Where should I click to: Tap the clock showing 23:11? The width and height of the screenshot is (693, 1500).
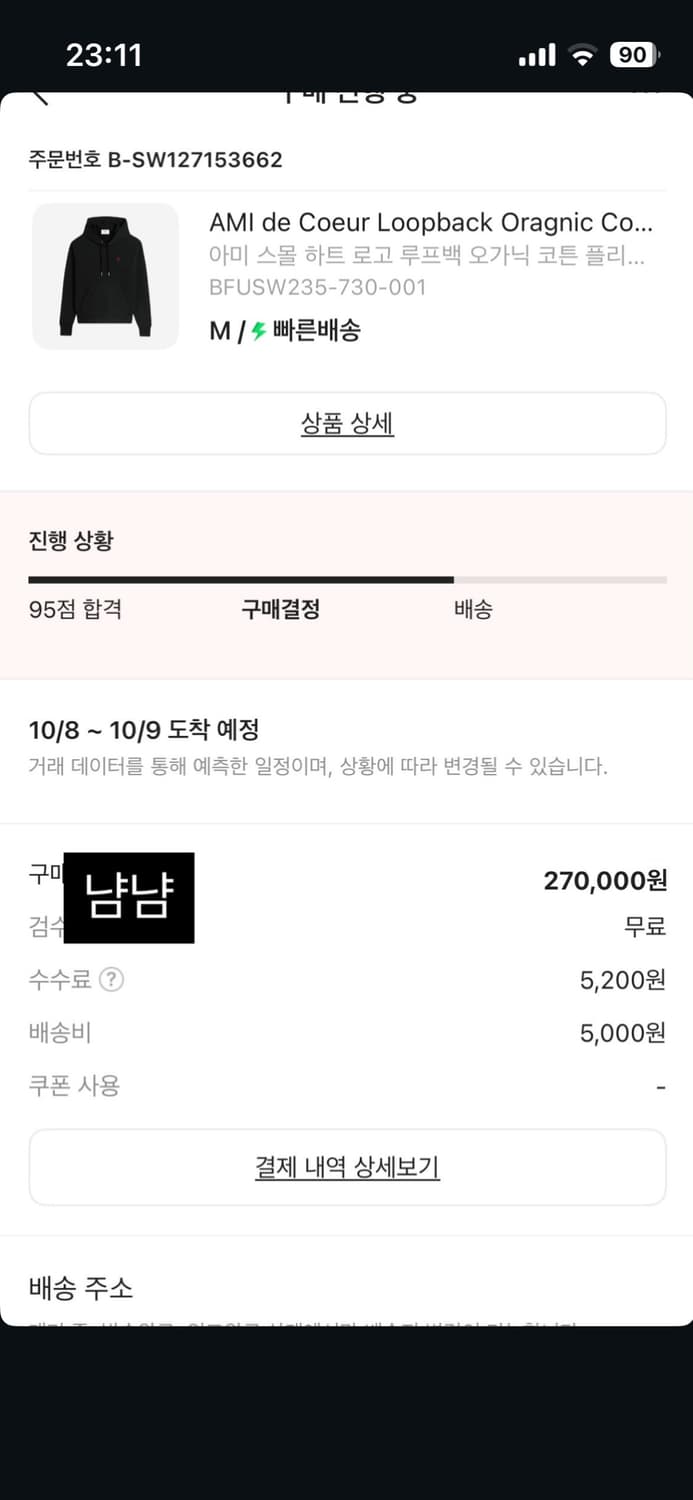[104, 55]
